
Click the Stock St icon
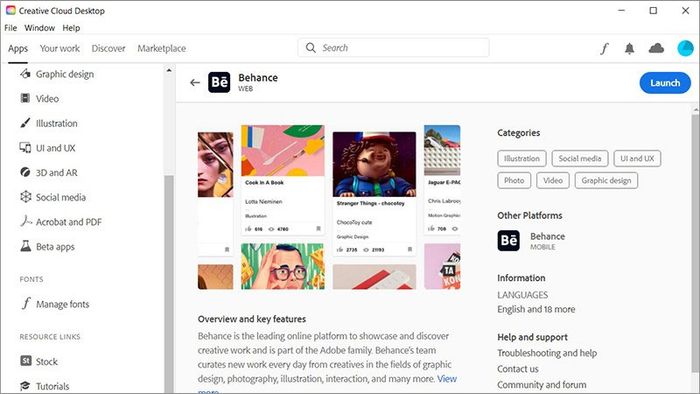point(25,361)
